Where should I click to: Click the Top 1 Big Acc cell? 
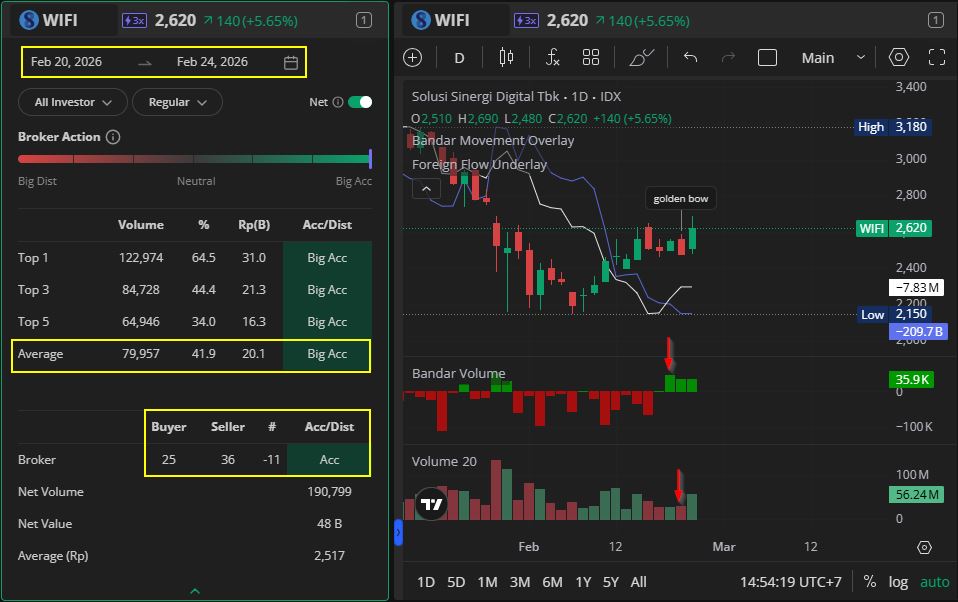(x=327, y=257)
